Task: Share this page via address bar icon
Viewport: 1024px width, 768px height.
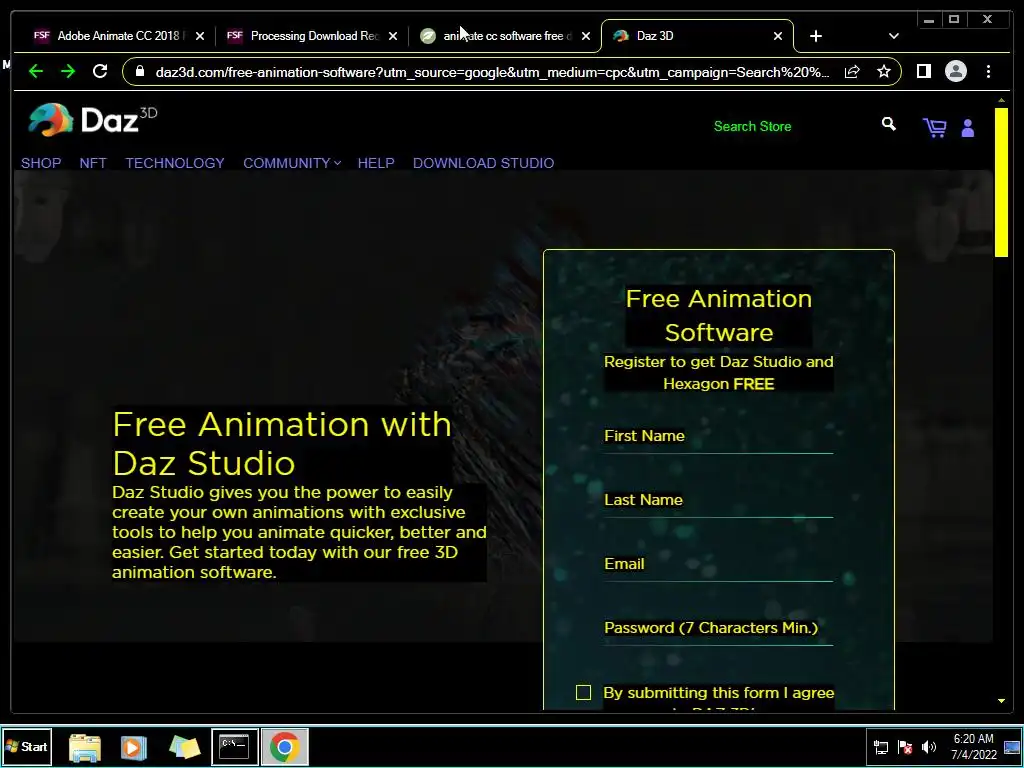Action: (852, 72)
